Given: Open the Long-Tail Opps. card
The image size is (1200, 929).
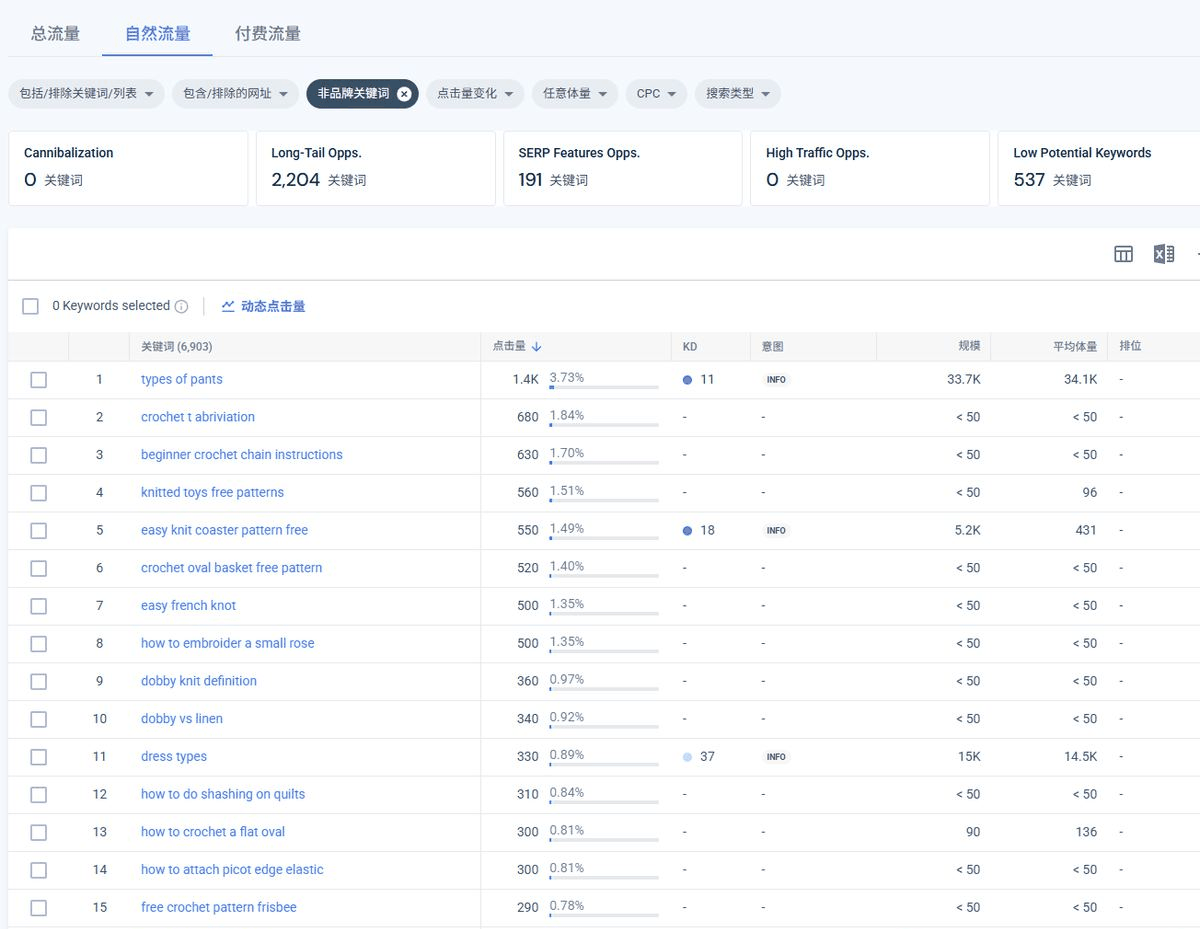Looking at the screenshot, I should coord(376,168).
